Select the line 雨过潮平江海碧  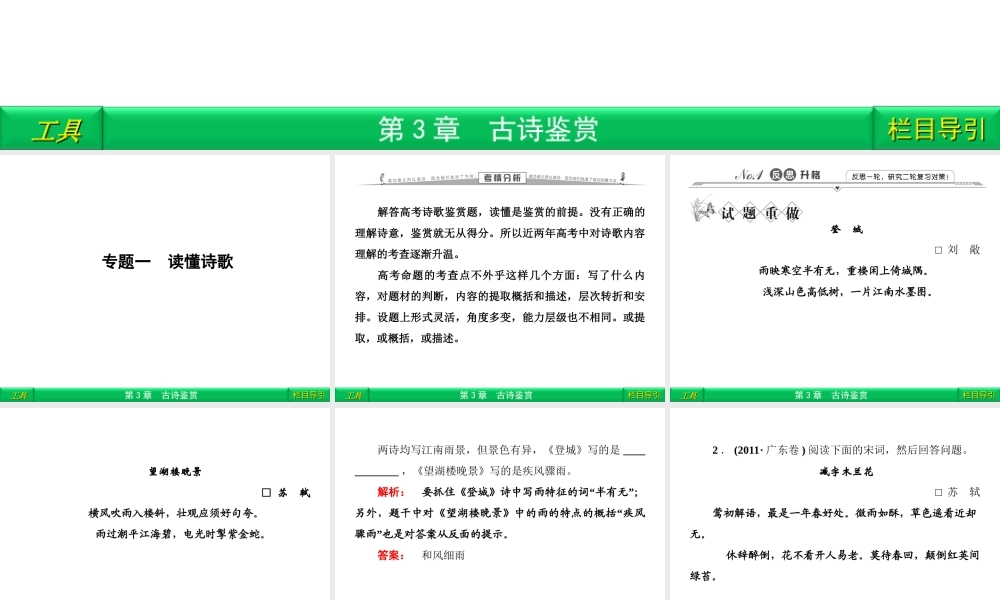click(x=180, y=534)
